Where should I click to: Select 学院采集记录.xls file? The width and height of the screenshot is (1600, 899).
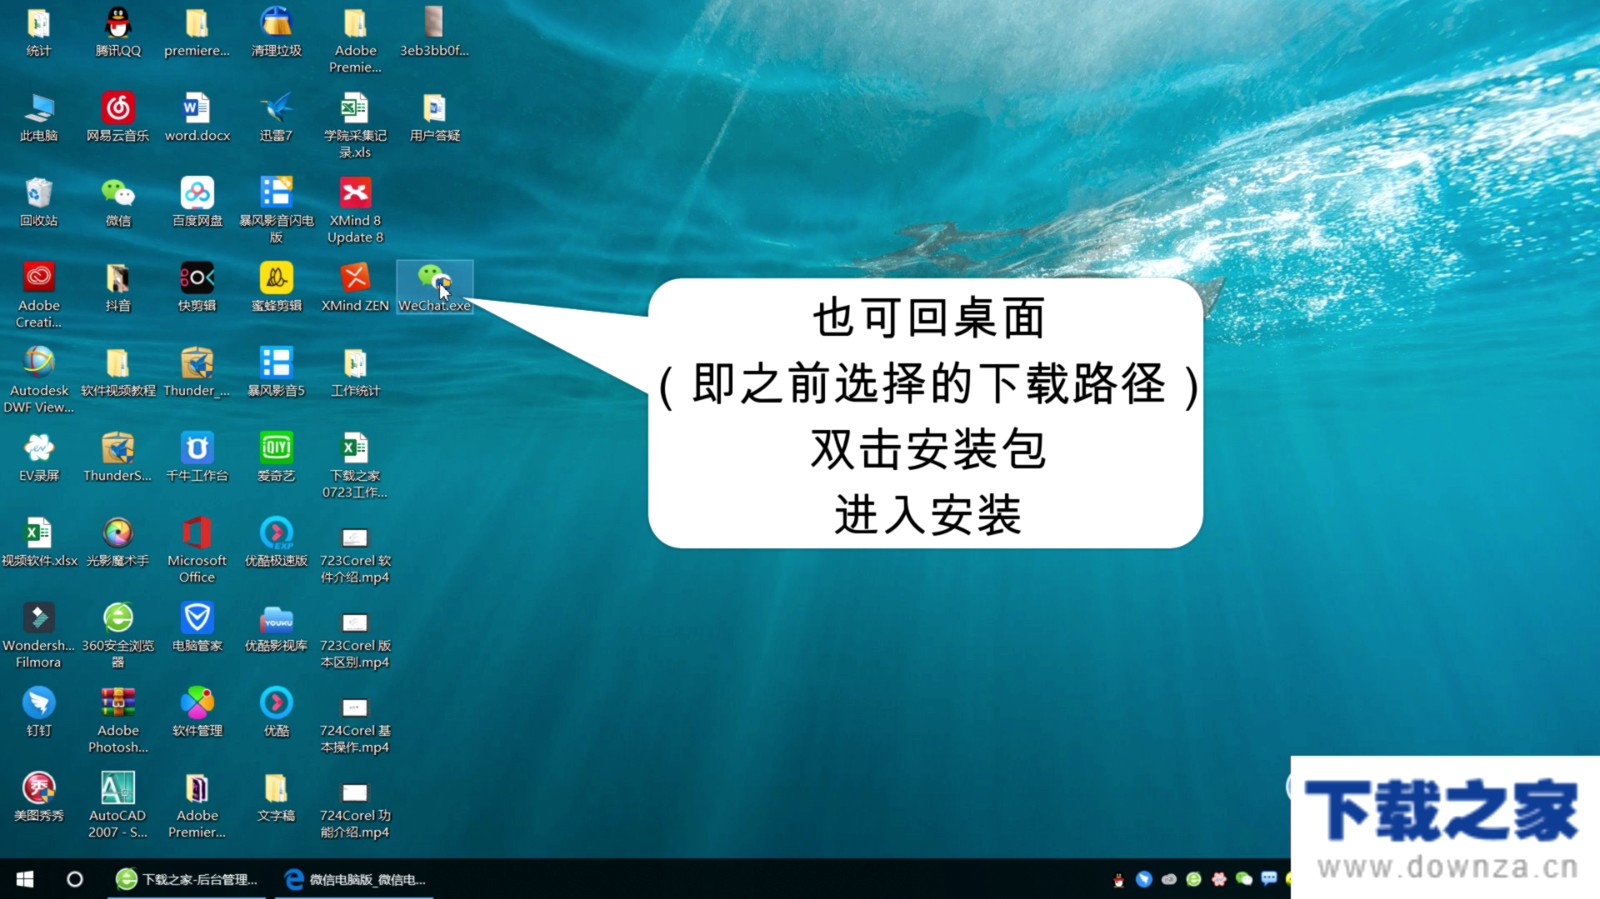355,124
